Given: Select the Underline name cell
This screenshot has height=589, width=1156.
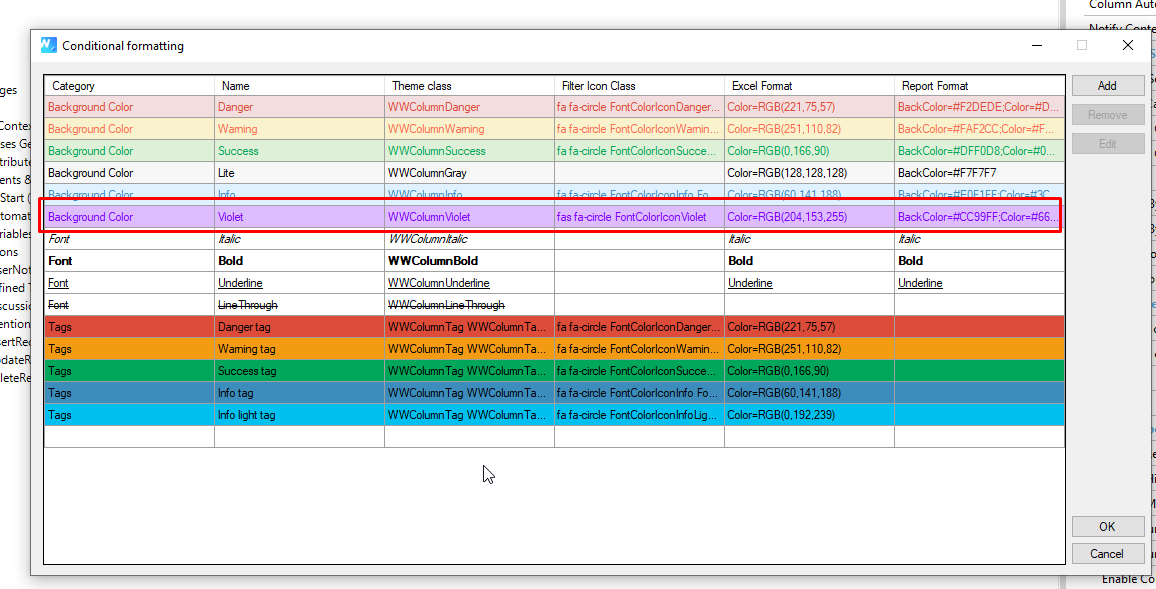Looking at the screenshot, I should click(x=299, y=283).
